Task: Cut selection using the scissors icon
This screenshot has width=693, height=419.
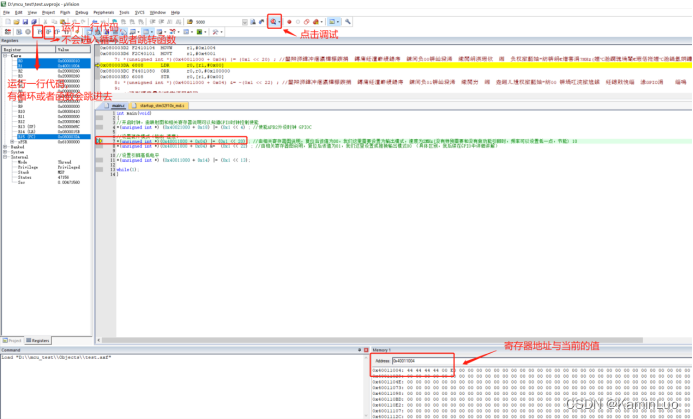Action: point(46,22)
